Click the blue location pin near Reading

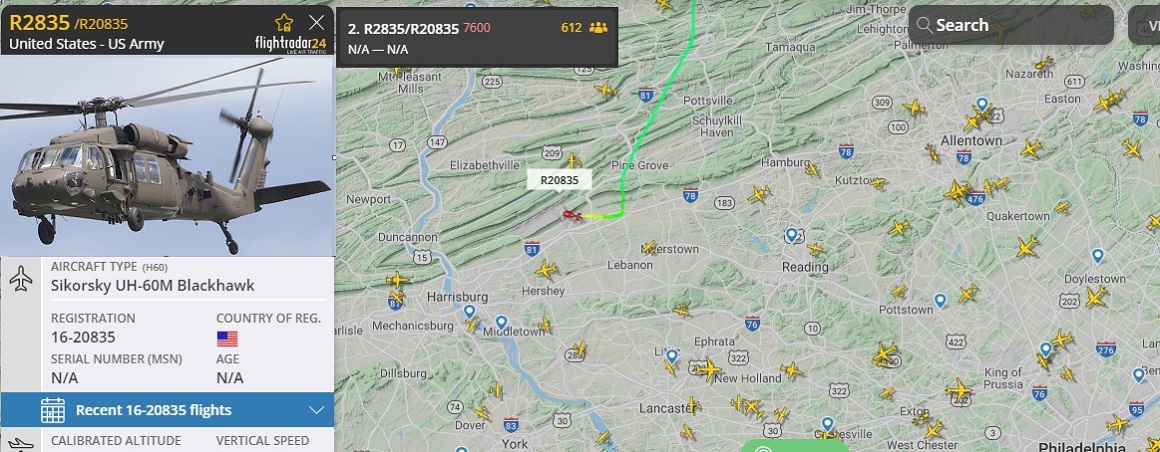pyautogui.click(x=792, y=236)
